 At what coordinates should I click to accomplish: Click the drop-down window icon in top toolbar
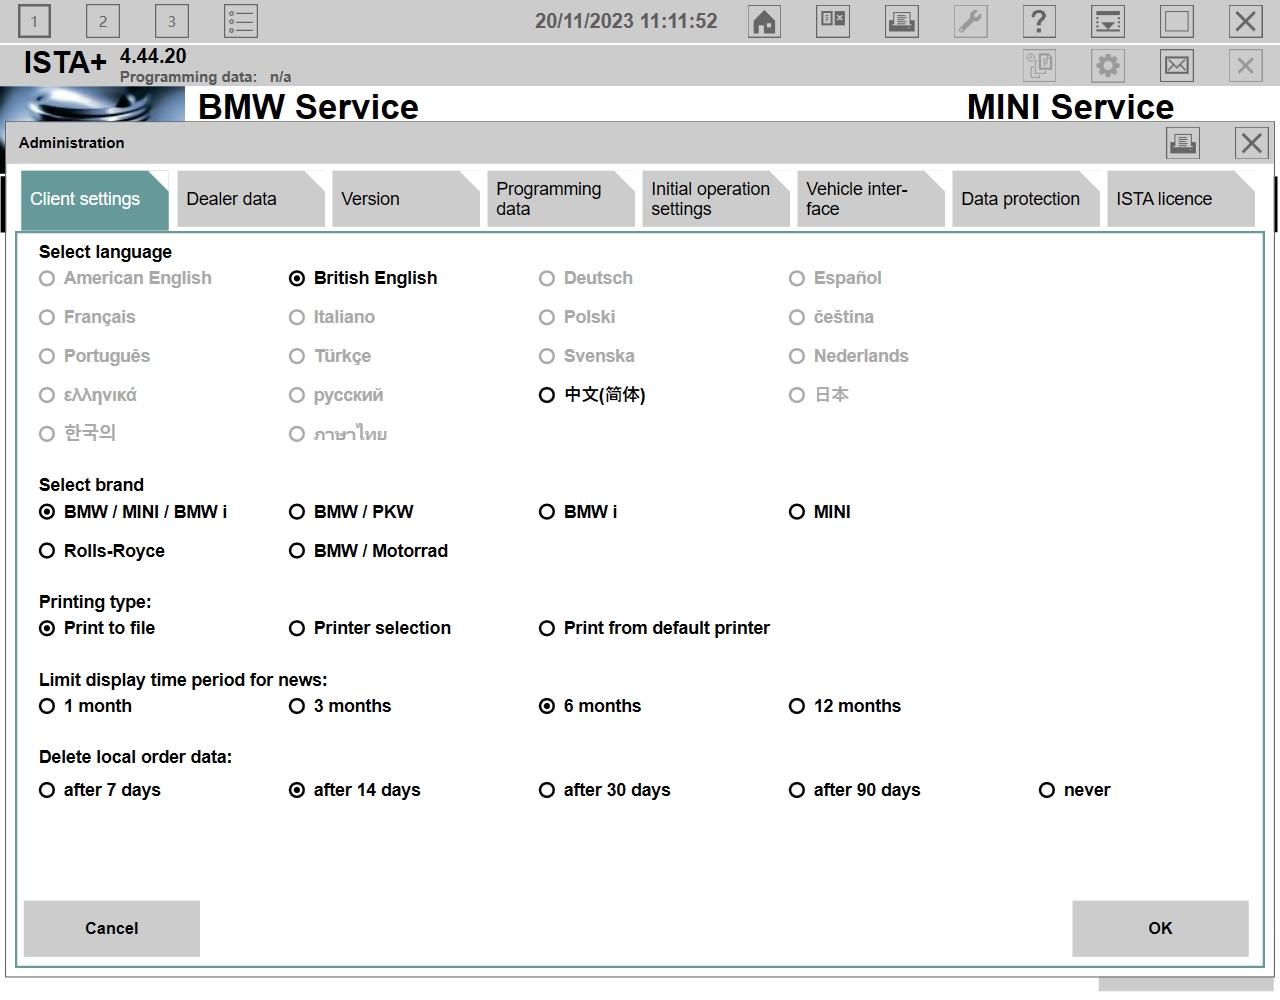[1108, 21]
